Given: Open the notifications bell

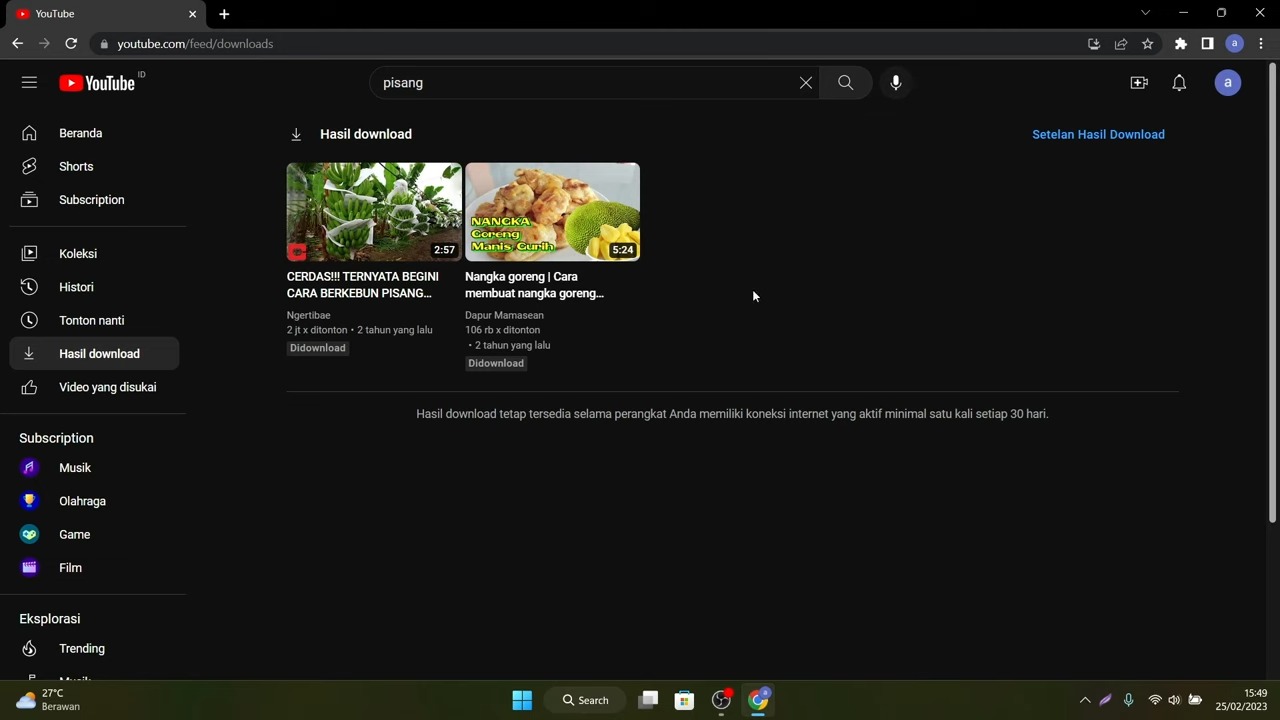Looking at the screenshot, I should point(1179,83).
